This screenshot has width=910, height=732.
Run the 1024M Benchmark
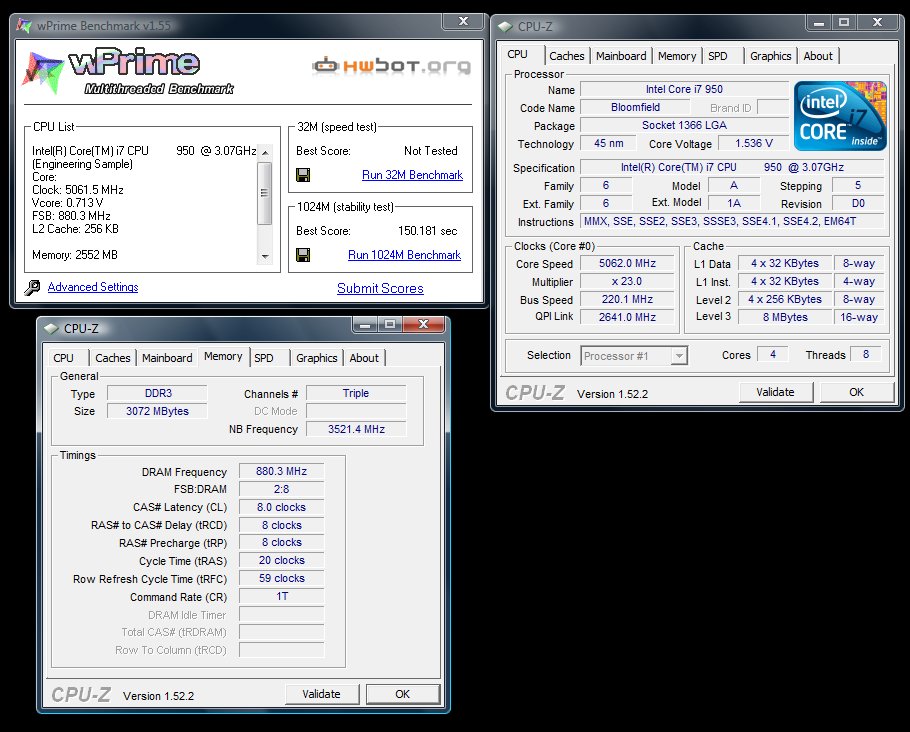pos(404,255)
